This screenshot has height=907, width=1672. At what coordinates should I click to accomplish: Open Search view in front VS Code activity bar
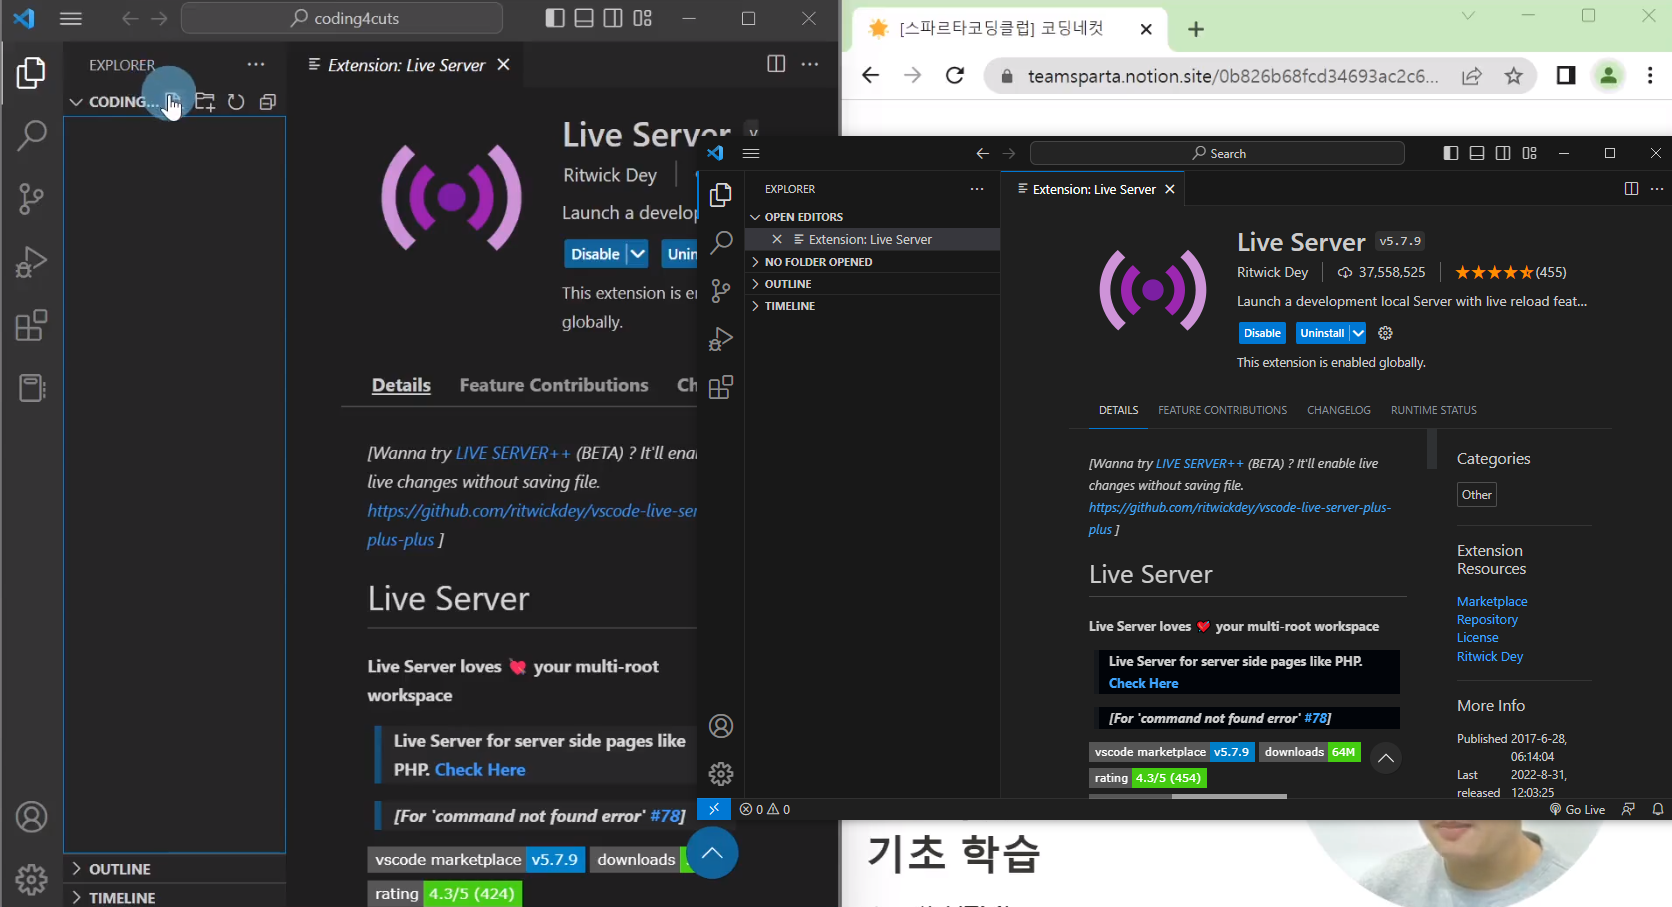pos(721,242)
